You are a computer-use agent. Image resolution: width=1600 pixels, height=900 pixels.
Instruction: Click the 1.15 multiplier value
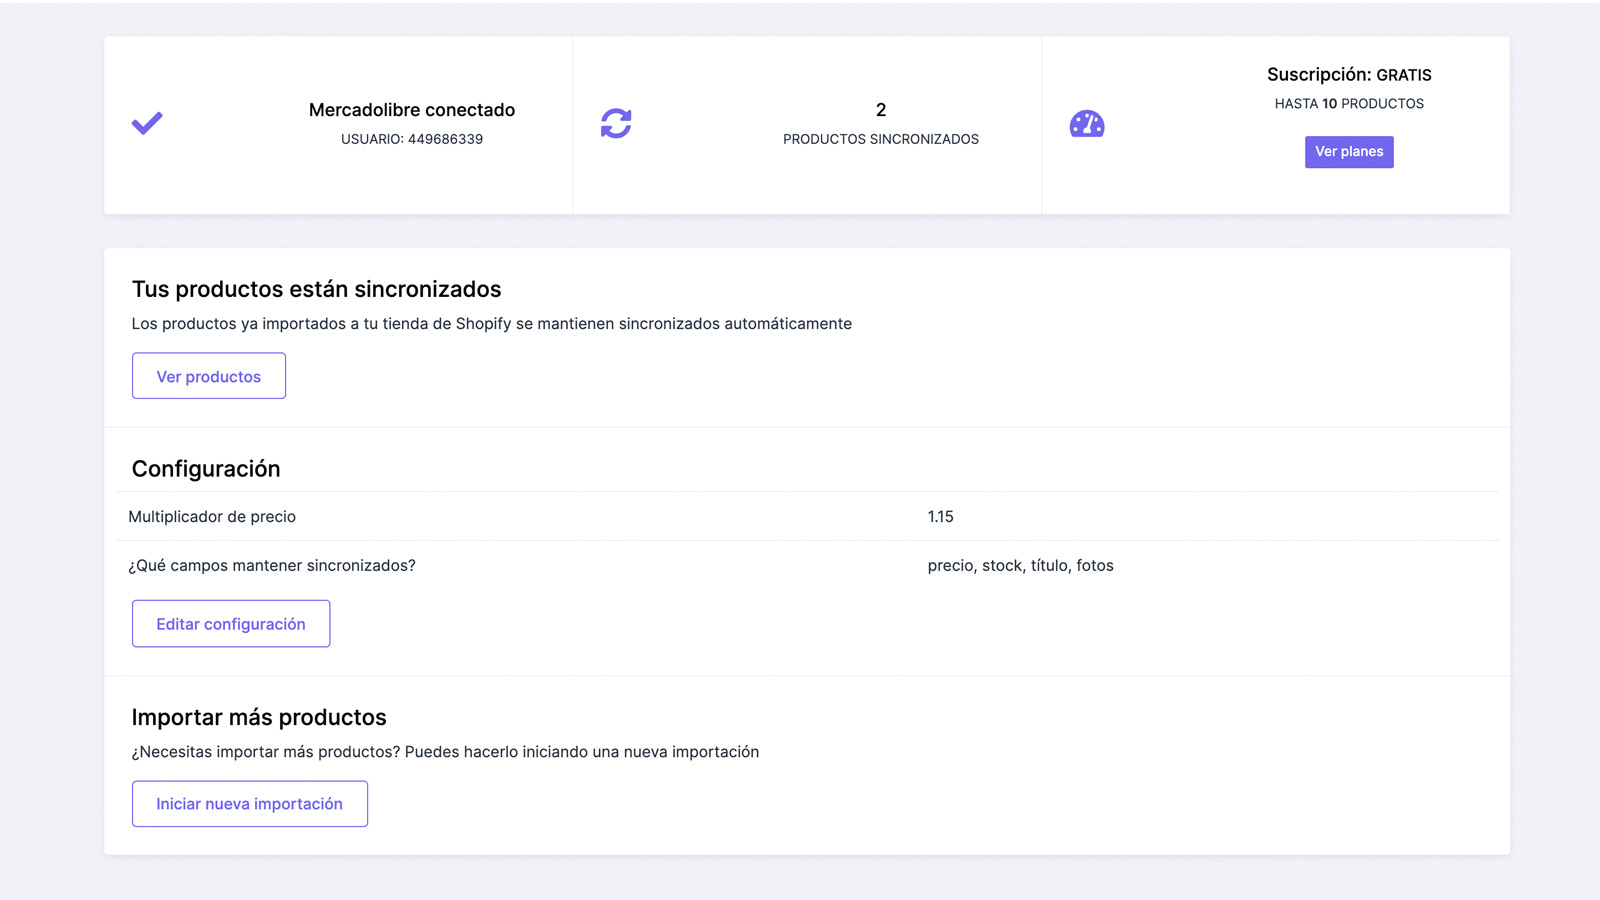point(941,517)
